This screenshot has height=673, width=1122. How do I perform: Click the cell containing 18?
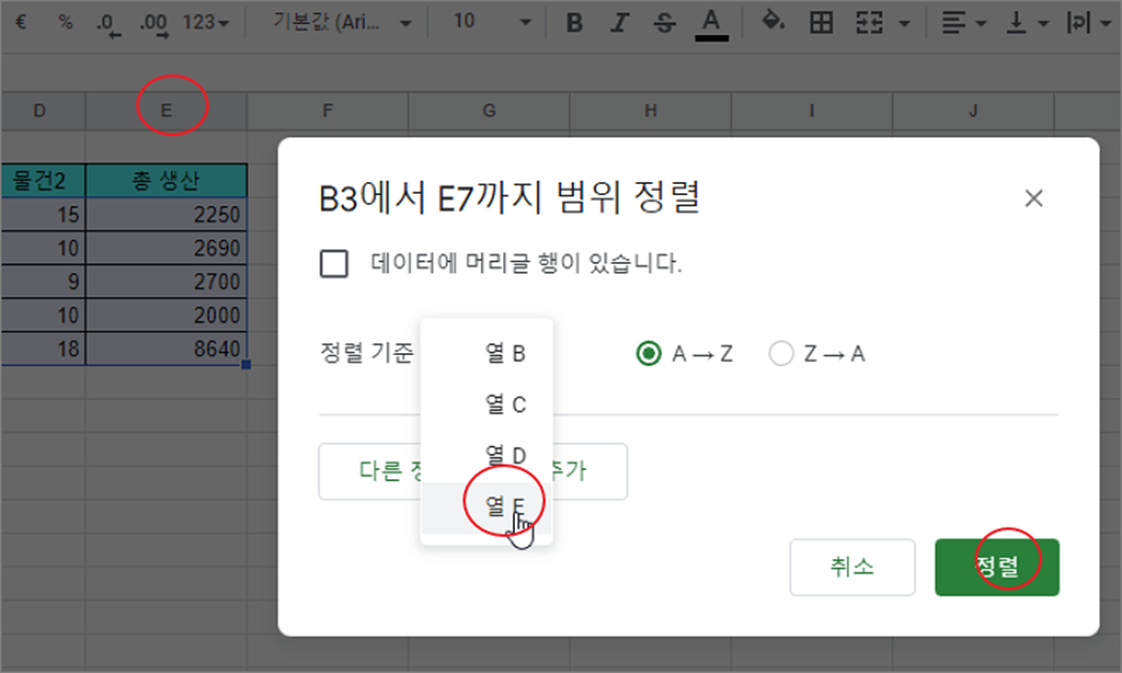point(43,348)
